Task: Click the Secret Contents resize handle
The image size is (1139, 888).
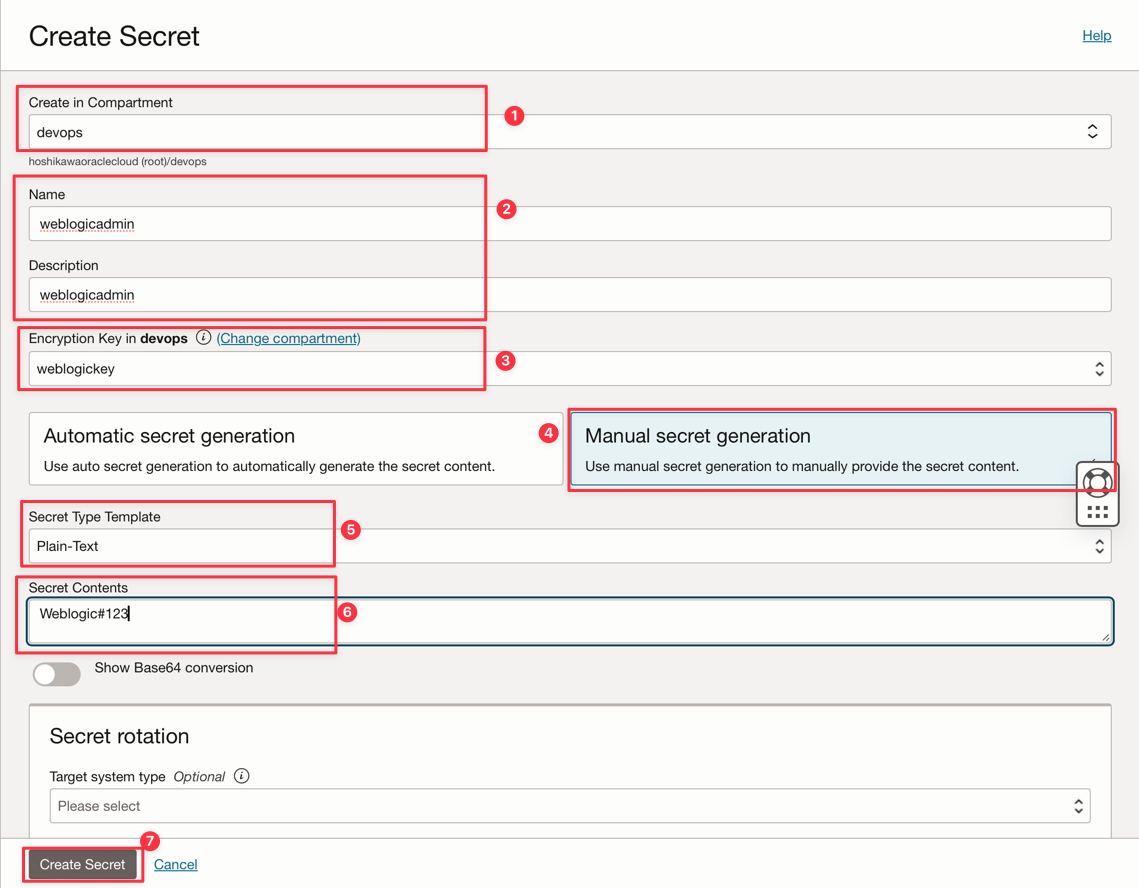Action: 1105,636
